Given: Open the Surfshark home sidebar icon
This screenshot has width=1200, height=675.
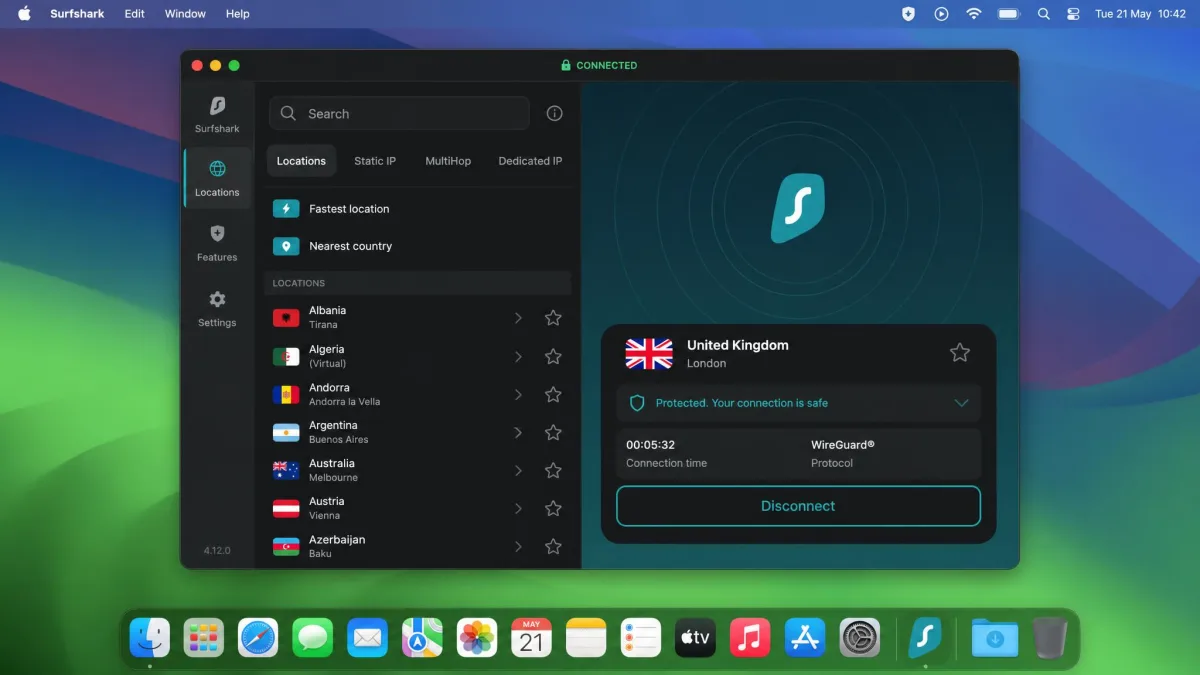Looking at the screenshot, I should pyautogui.click(x=217, y=106).
